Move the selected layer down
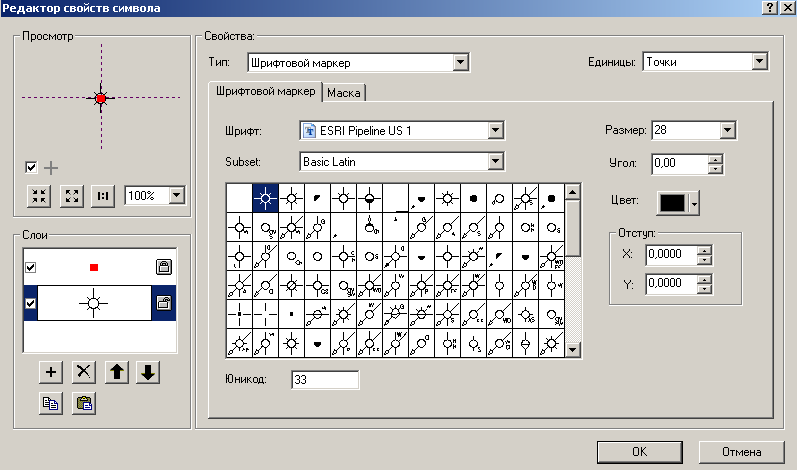This screenshot has width=797, height=470. click(148, 372)
